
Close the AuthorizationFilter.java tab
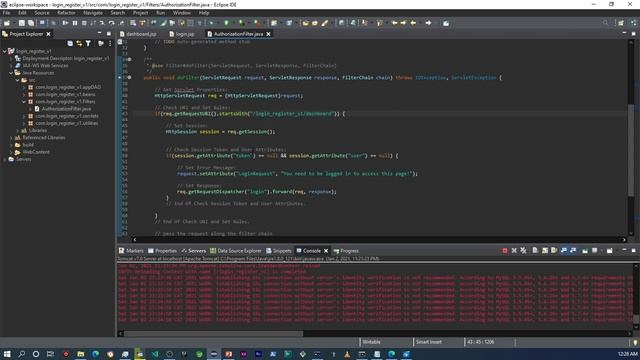pos(269,34)
